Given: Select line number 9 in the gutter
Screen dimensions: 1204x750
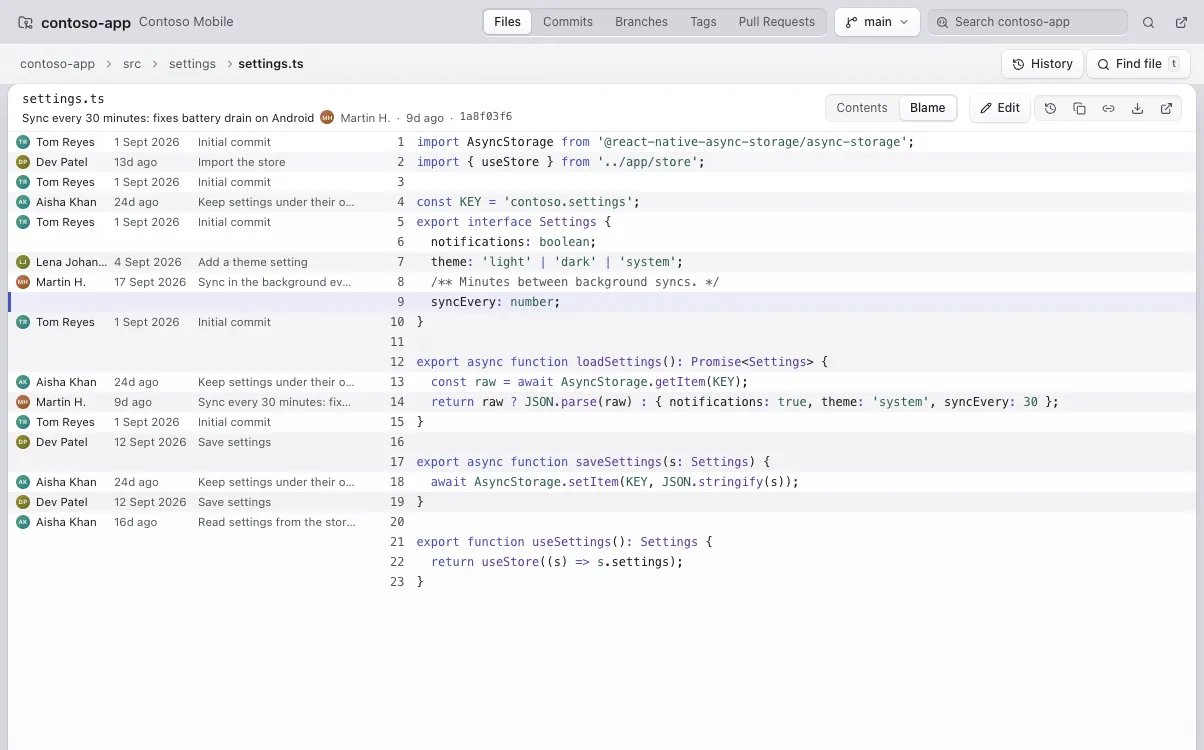Looking at the screenshot, I should click(x=400, y=302).
